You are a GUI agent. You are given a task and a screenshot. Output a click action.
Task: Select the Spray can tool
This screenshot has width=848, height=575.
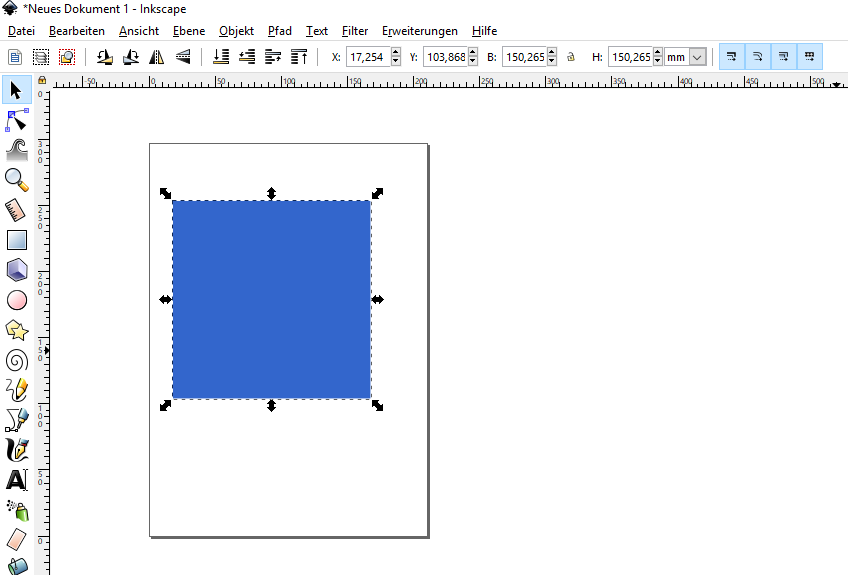(x=17, y=510)
